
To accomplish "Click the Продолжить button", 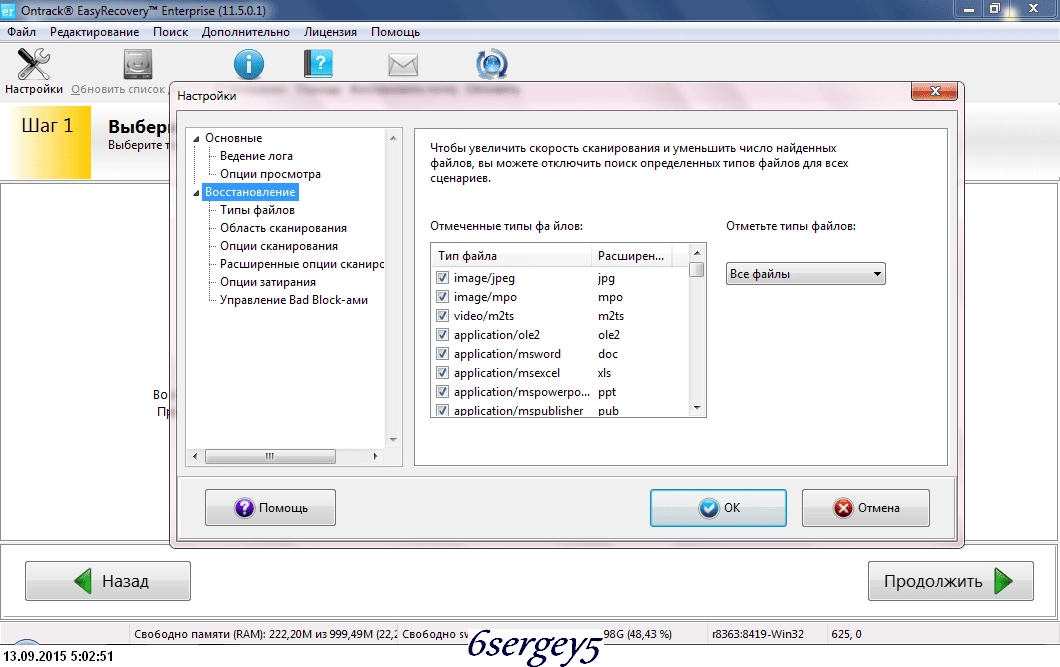I will tap(950, 581).
